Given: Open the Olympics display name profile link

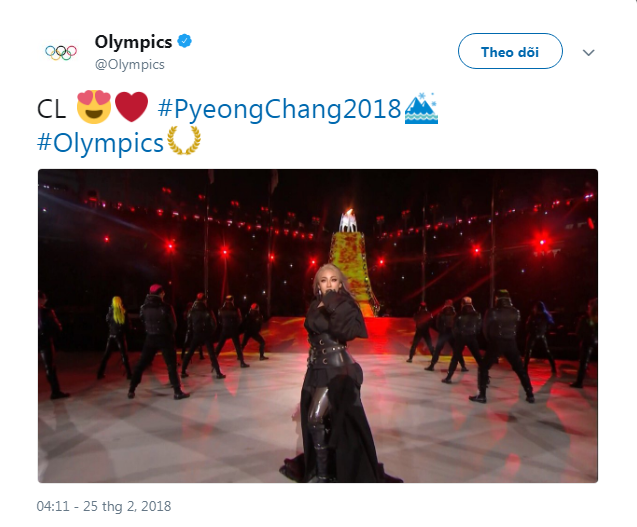Looking at the screenshot, I should click(x=133, y=42).
